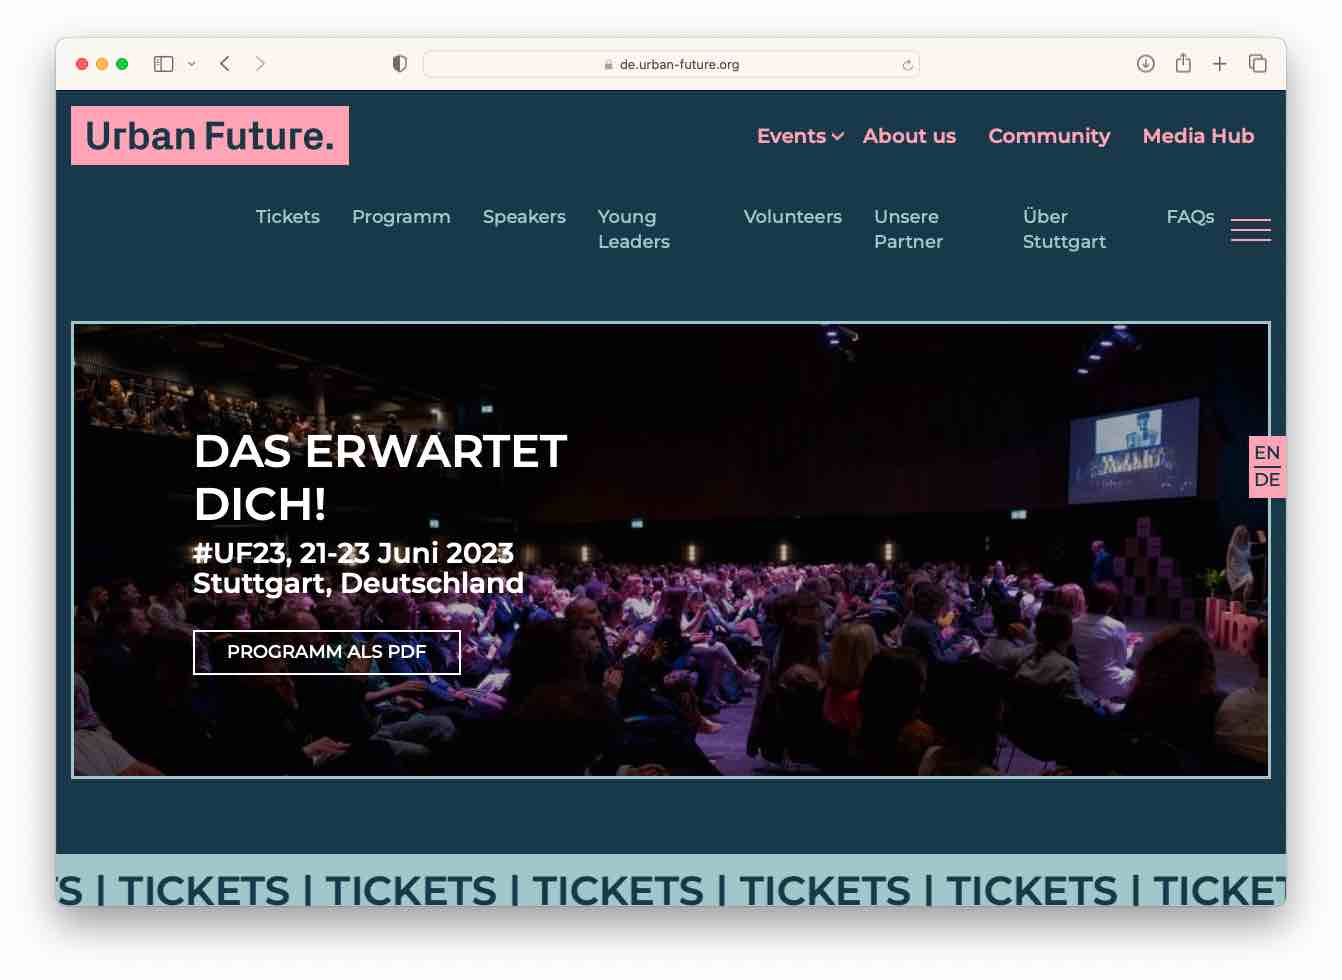Viewport: 1342px width, 980px height.
Task: Open the Share icon in toolbar
Action: coord(1183,63)
